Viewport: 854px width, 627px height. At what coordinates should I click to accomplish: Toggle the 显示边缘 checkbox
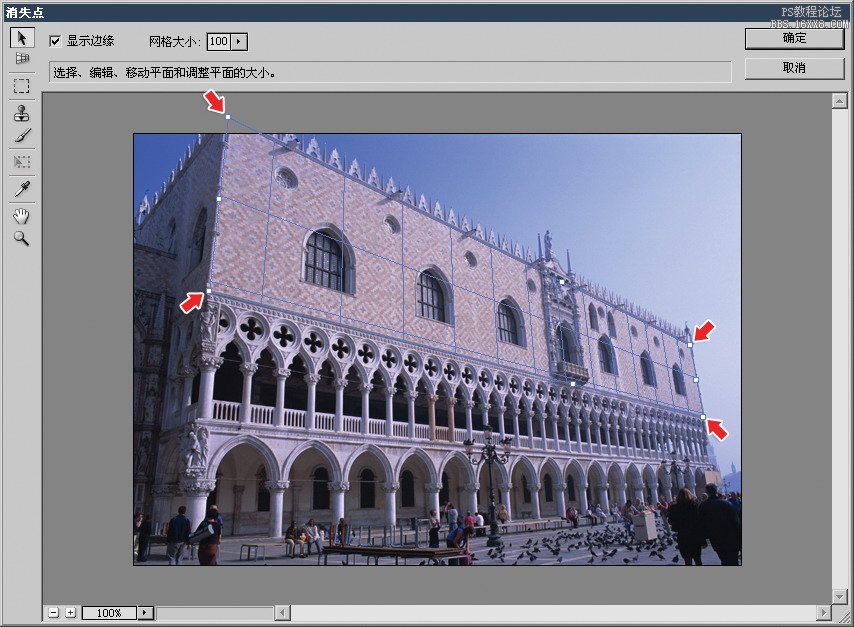[55, 41]
